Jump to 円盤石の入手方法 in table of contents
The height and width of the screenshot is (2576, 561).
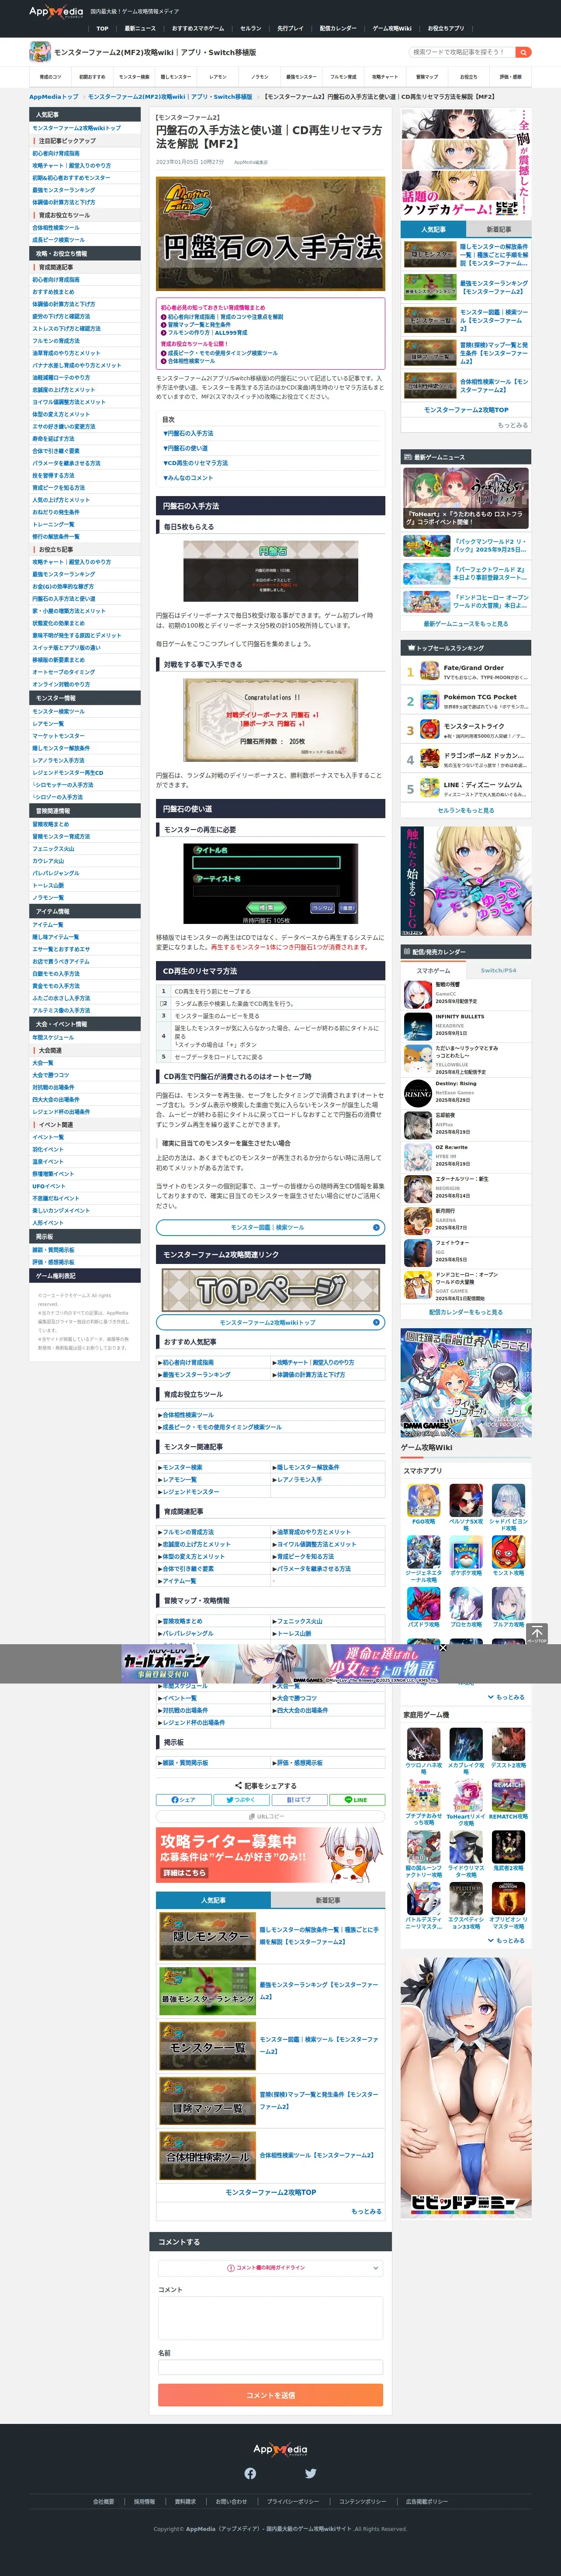(x=188, y=433)
